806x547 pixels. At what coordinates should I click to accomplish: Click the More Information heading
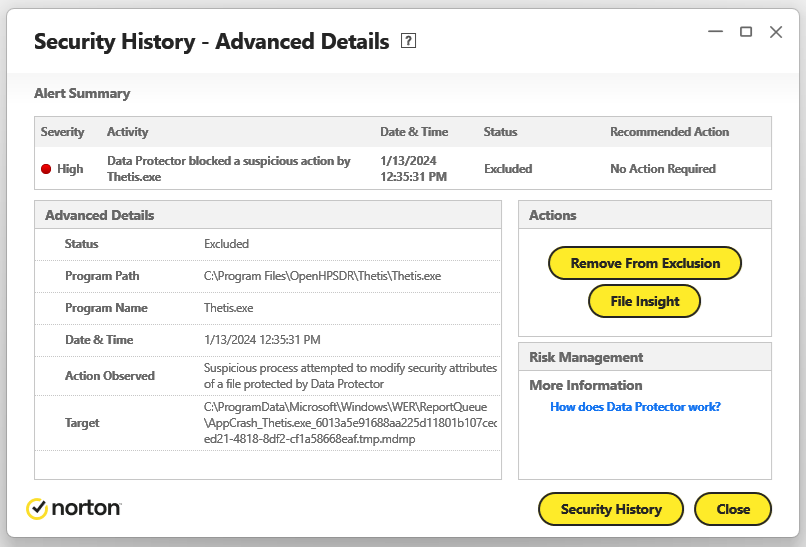[x=585, y=385]
